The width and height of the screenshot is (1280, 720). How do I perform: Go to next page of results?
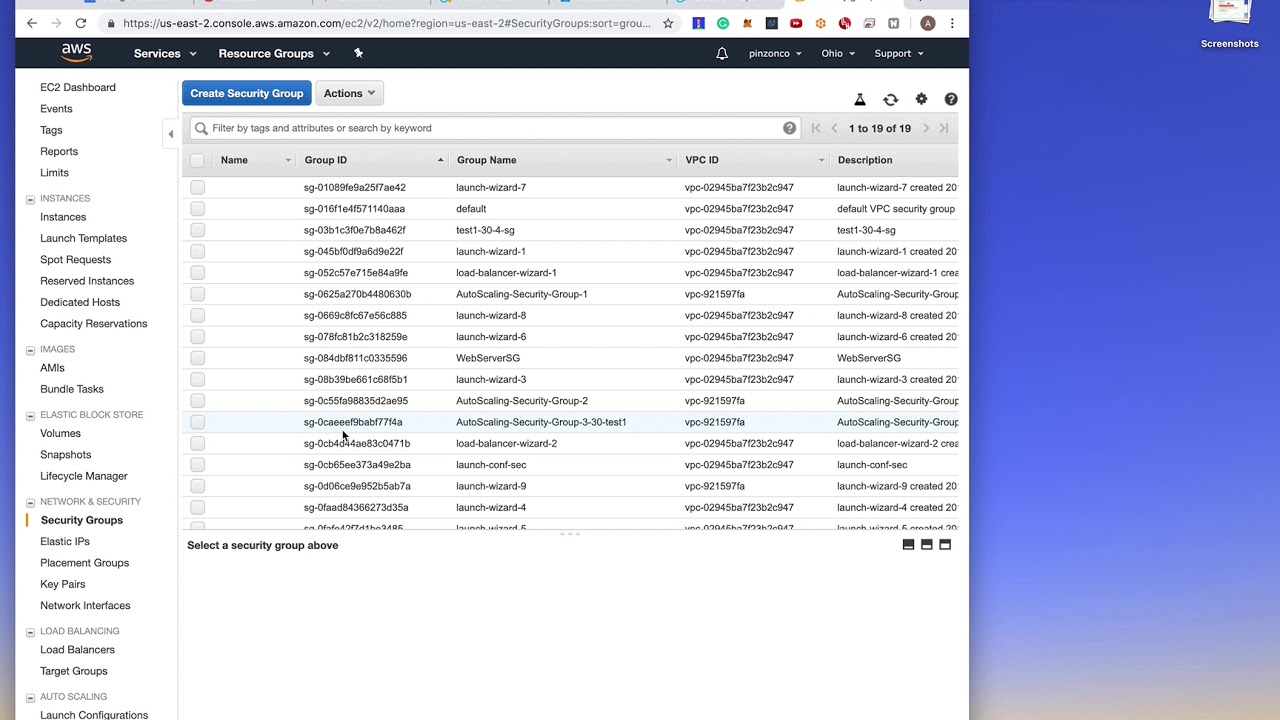[926, 128]
